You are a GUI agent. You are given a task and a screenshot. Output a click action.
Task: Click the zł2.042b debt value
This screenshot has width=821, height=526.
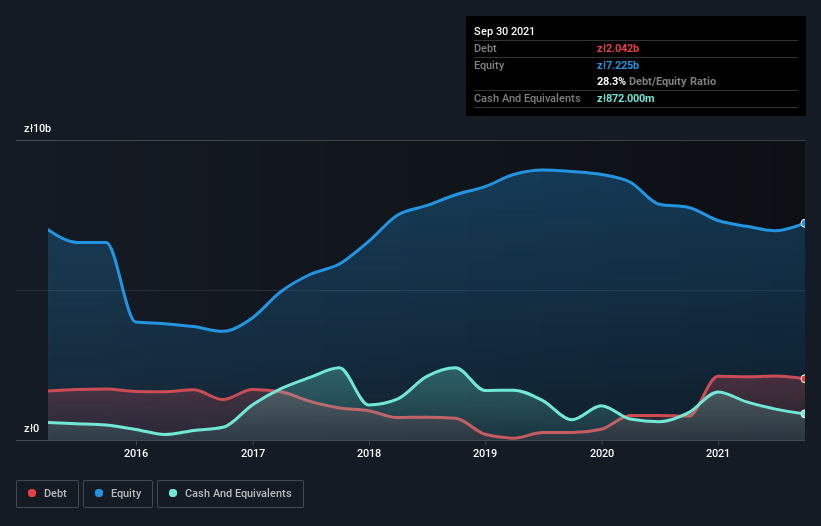[618, 48]
